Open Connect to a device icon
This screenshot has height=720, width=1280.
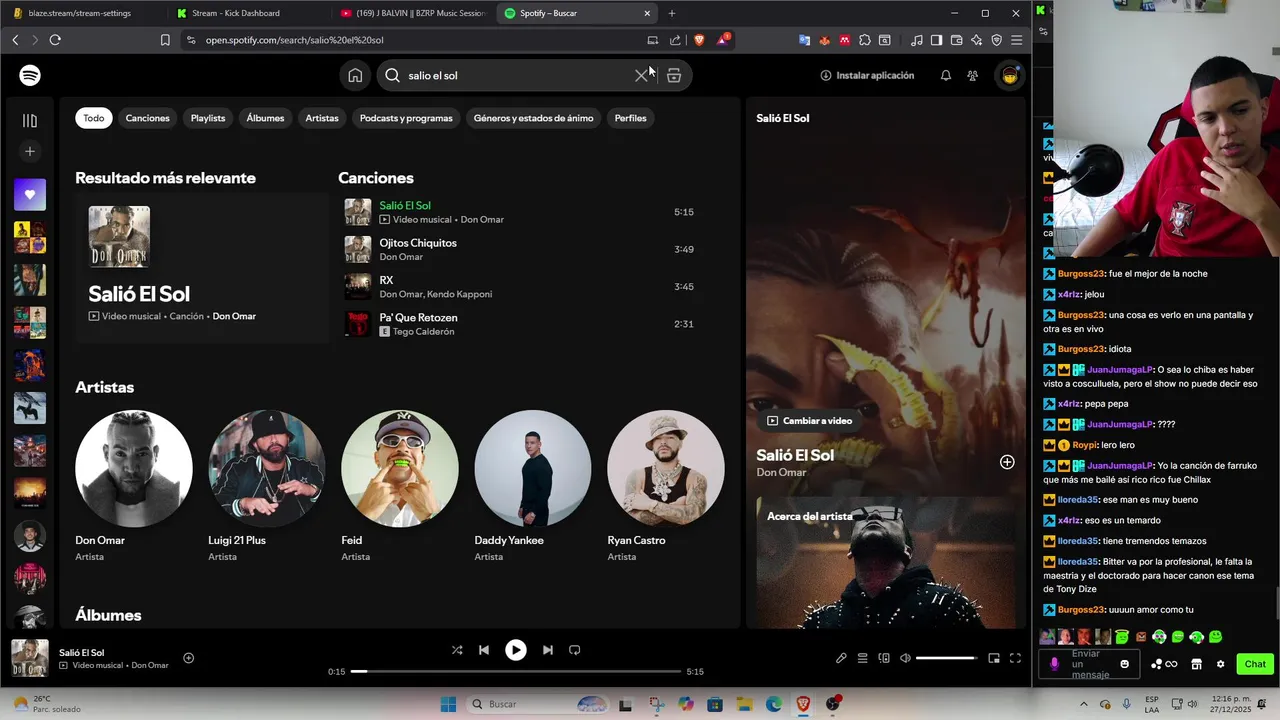point(884,658)
